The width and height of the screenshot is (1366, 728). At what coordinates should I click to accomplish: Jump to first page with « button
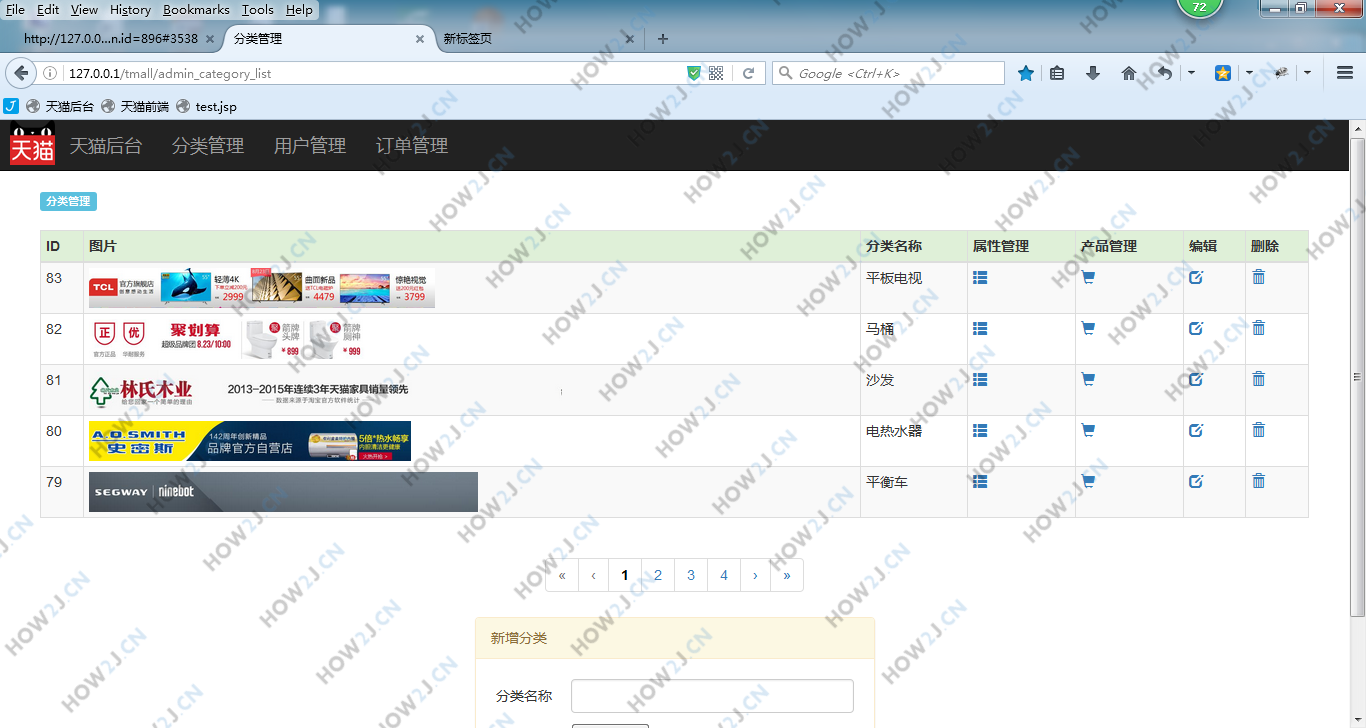pos(562,575)
